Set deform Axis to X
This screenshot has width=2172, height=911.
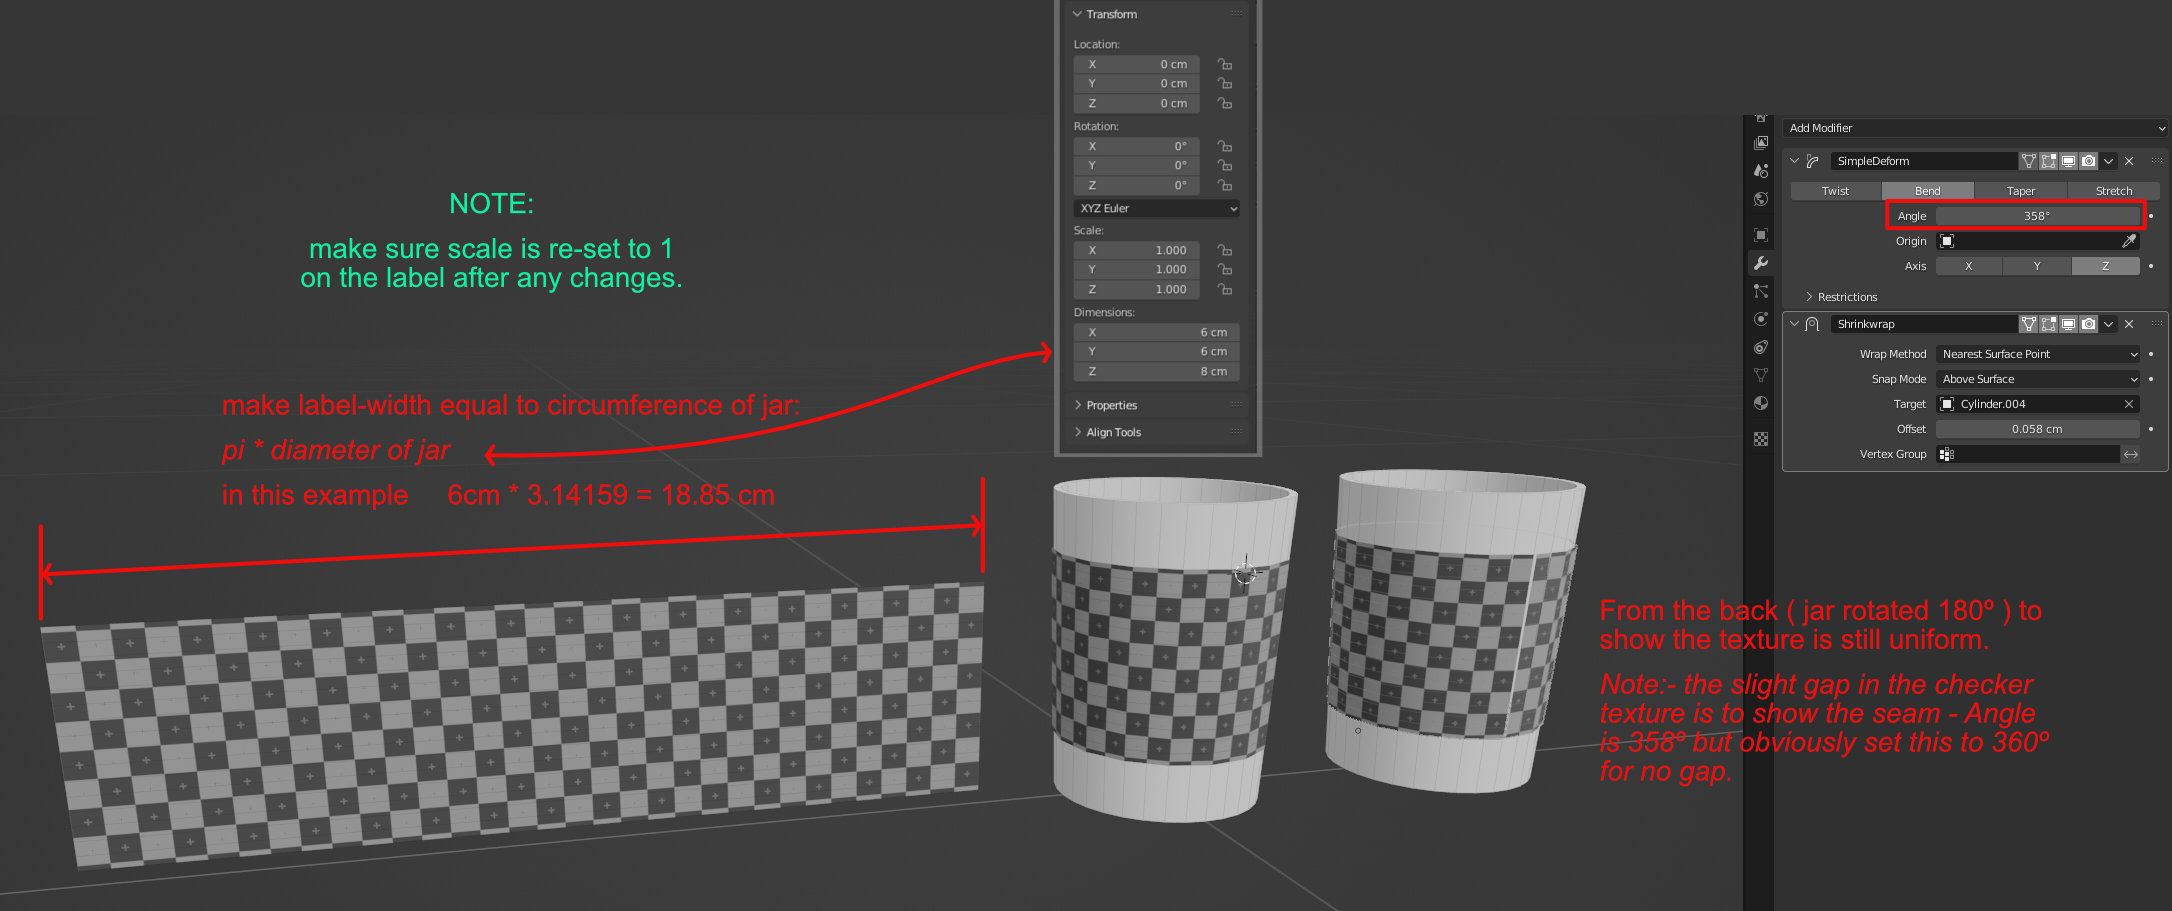click(1969, 266)
